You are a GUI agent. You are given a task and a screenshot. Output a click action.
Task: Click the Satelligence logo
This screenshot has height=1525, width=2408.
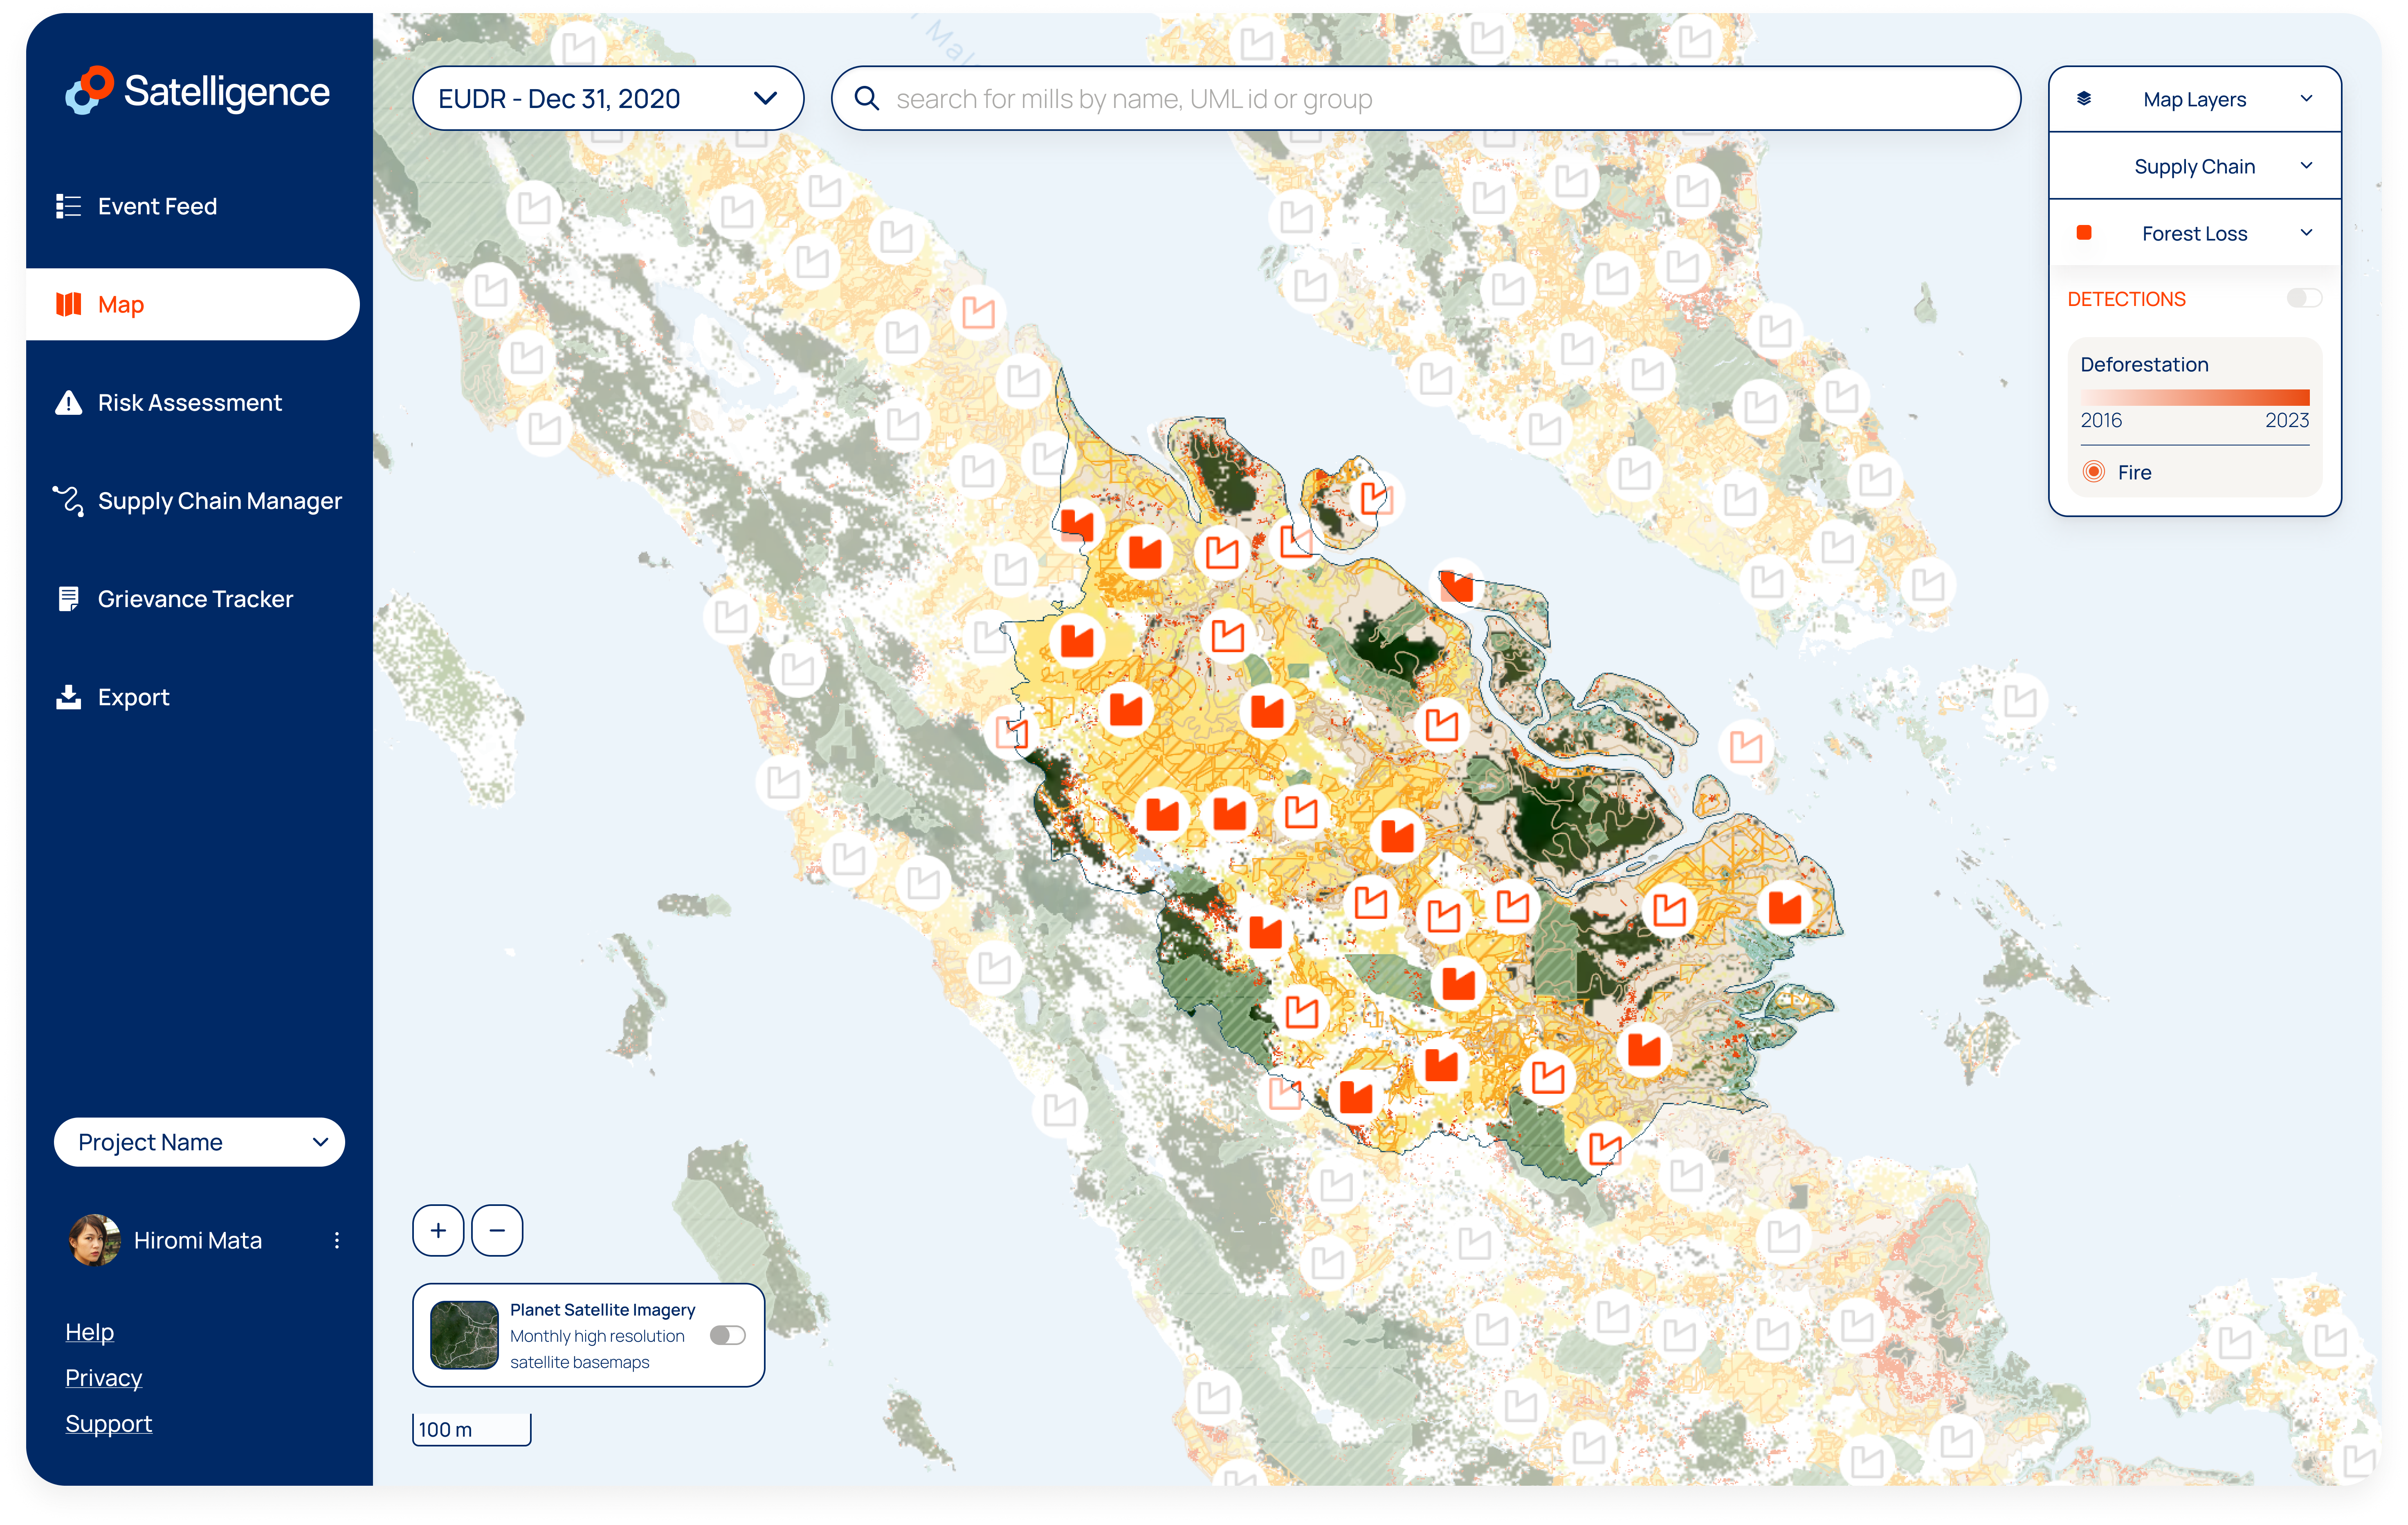[x=197, y=91]
